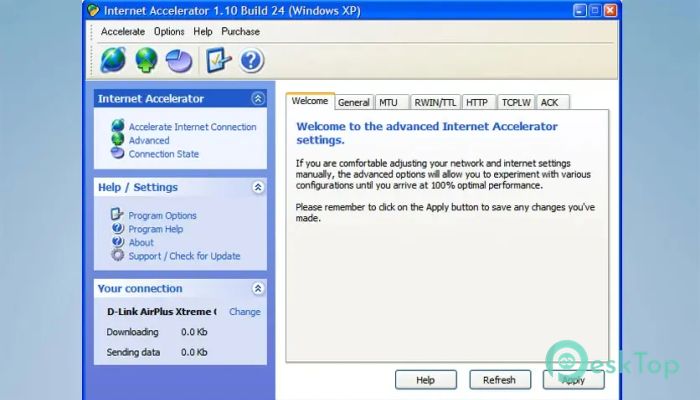The width and height of the screenshot is (700, 400).
Task: Click the application icon in the title bar
Action: (93, 10)
